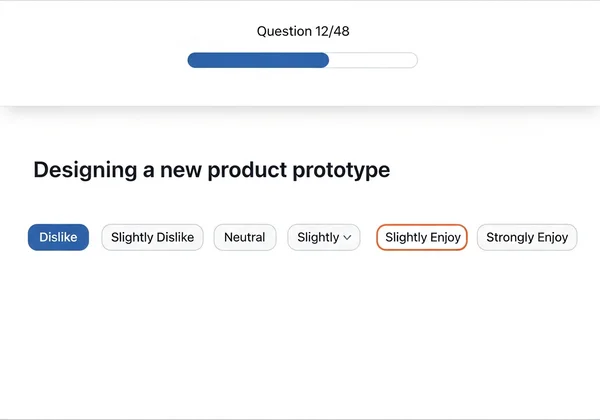Click the word Slightly in the dropdown
The height and width of the screenshot is (420, 600).
coord(318,237)
